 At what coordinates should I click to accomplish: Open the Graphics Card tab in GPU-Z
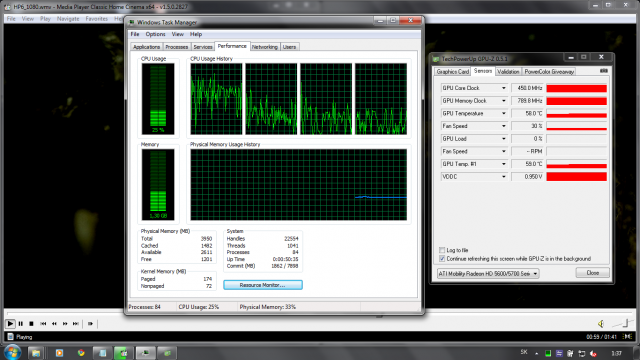pos(452,71)
